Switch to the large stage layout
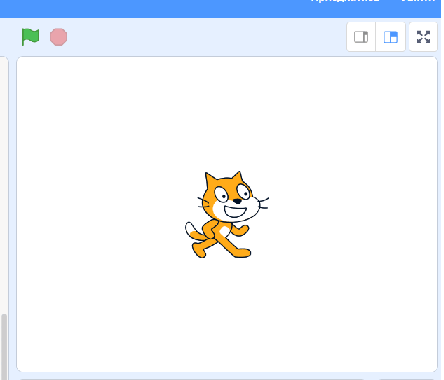The width and height of the screenshot is (444, 380). click(391, 37)
